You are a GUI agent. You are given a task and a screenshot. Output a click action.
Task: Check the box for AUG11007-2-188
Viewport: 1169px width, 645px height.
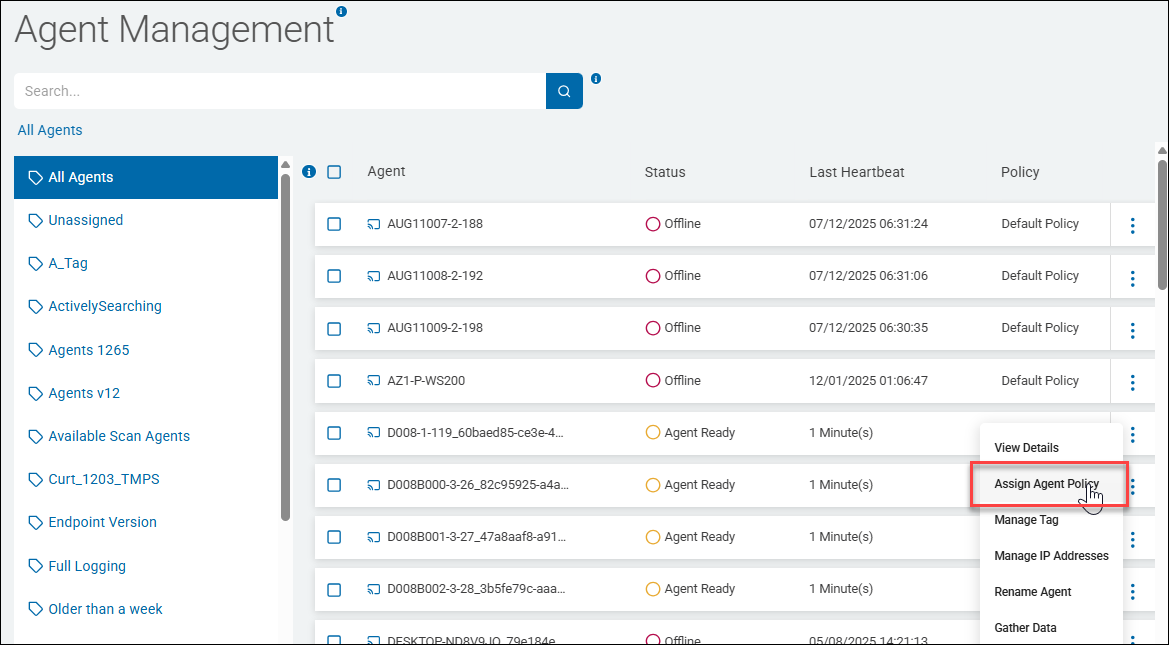pos(334,224)
